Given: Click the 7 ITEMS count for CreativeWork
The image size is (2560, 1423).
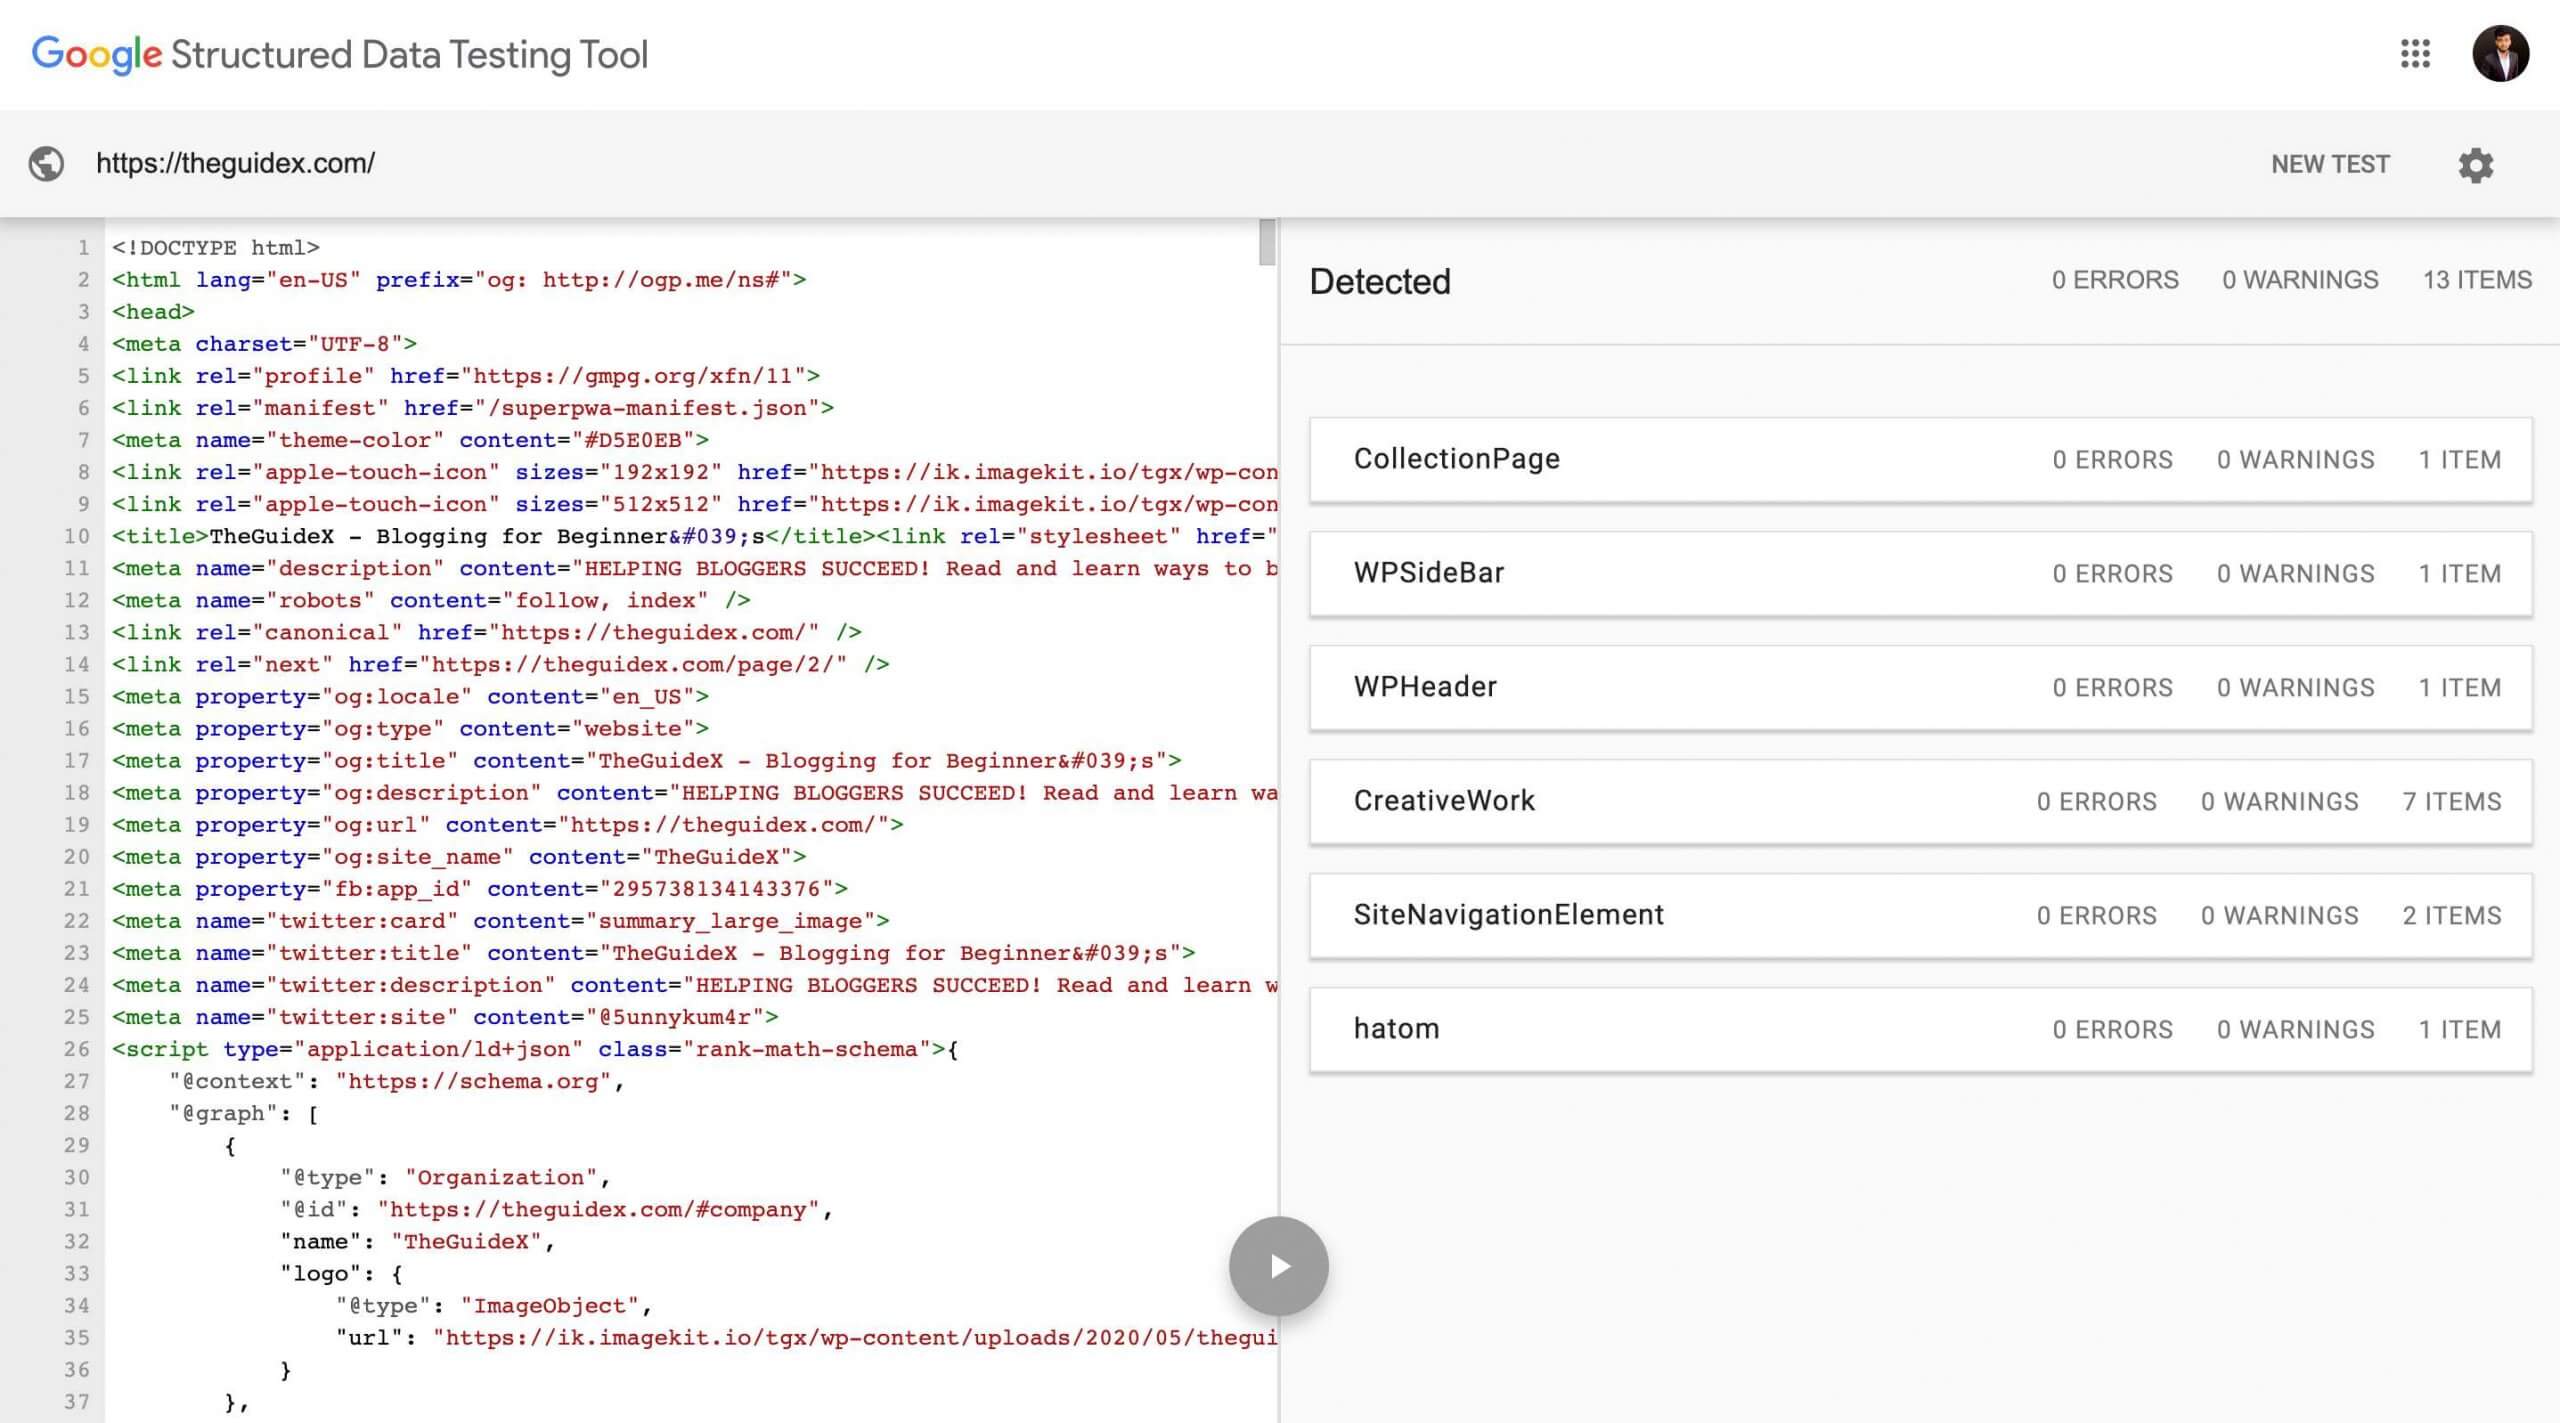Looking at the screenshot, I should point(2452,802).
